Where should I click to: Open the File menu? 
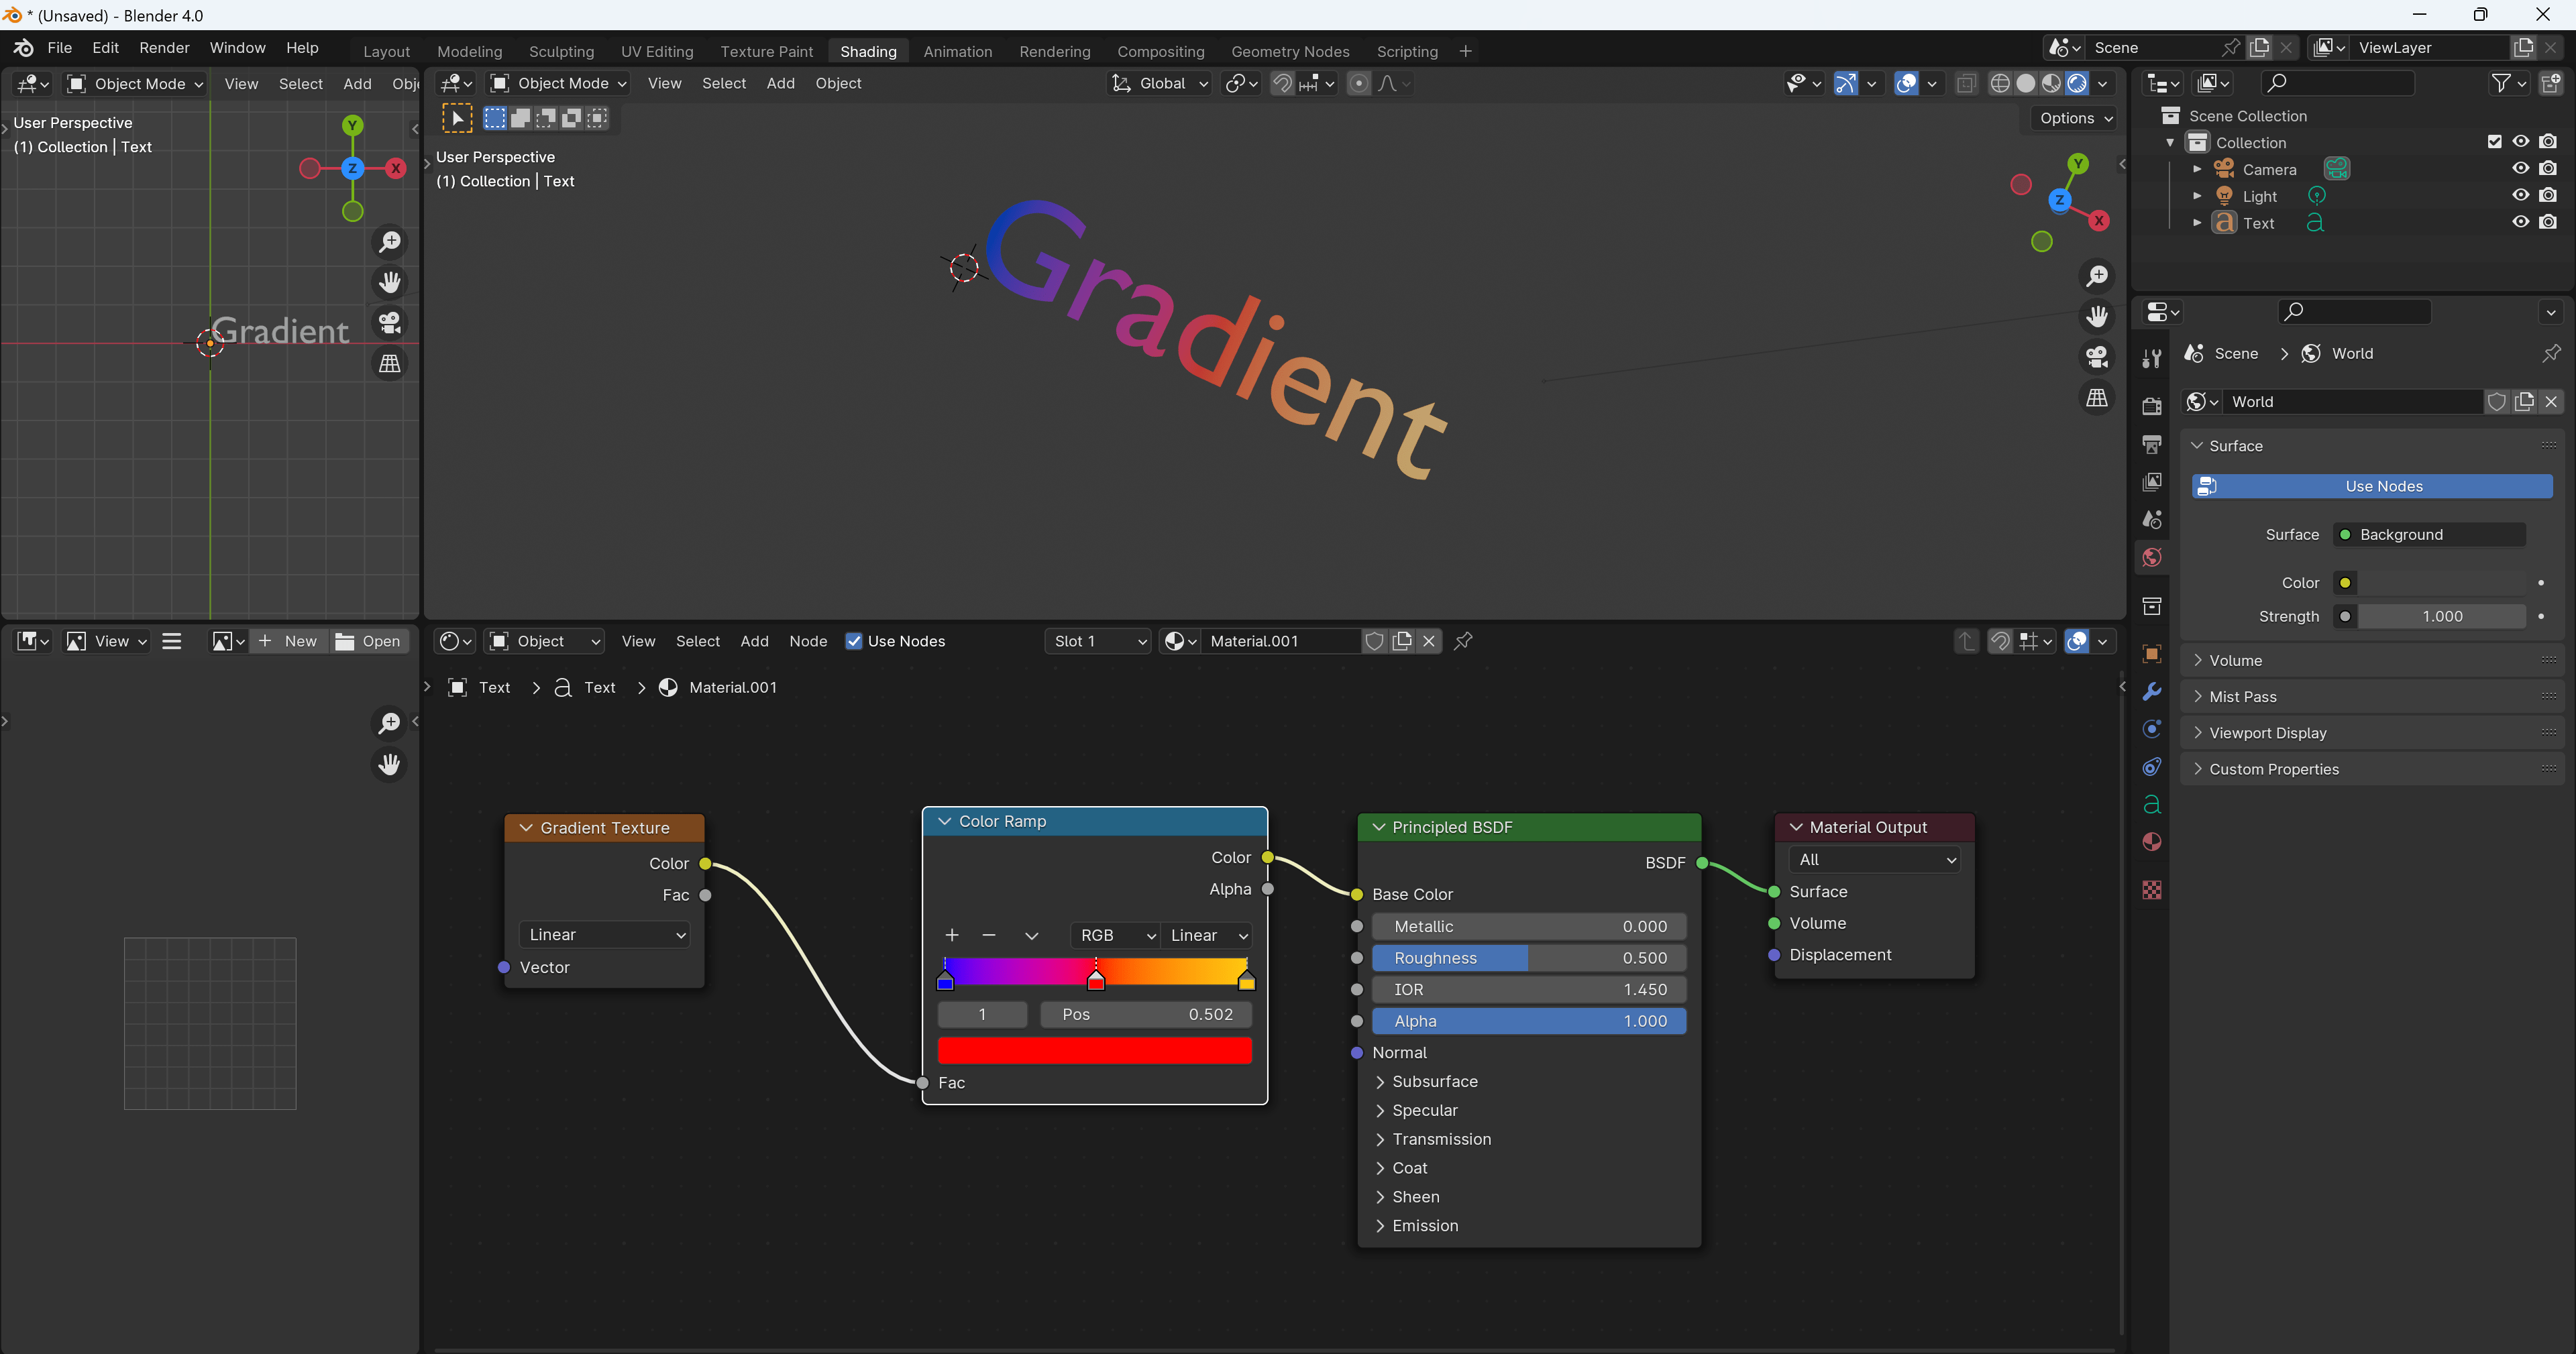(x=59, y=47)
